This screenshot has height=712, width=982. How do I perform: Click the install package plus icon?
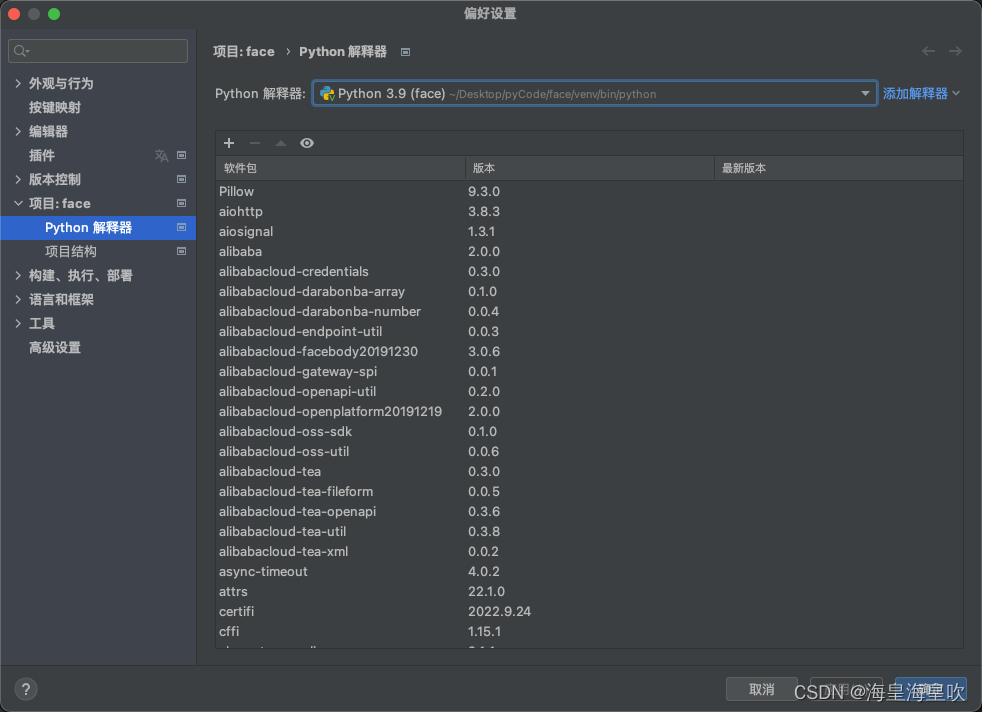[x=229, y=143]
